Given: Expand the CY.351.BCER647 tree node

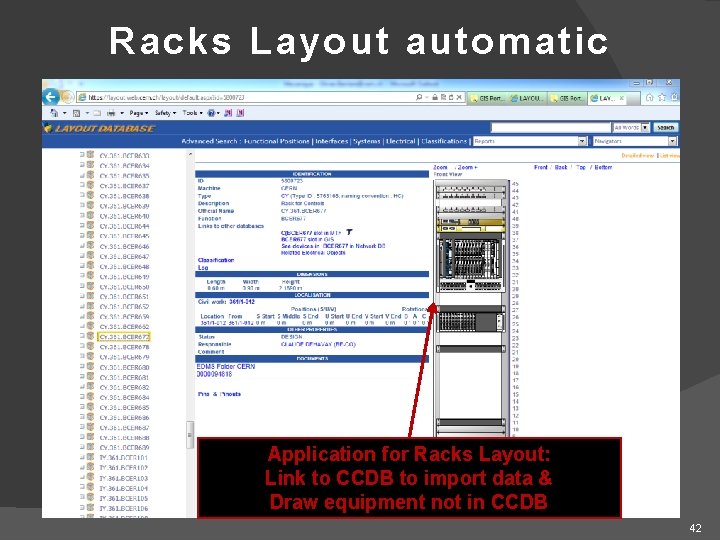Looking at the screenshot, I should click(82, 256).
